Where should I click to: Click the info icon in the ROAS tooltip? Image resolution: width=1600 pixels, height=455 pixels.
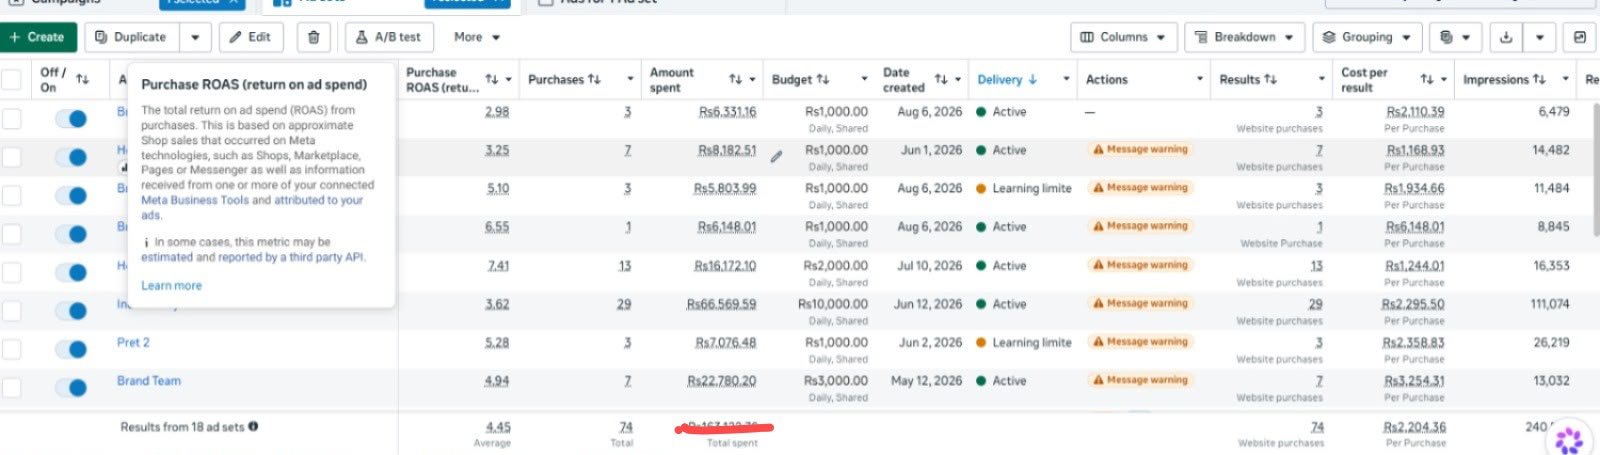[147, 243]
